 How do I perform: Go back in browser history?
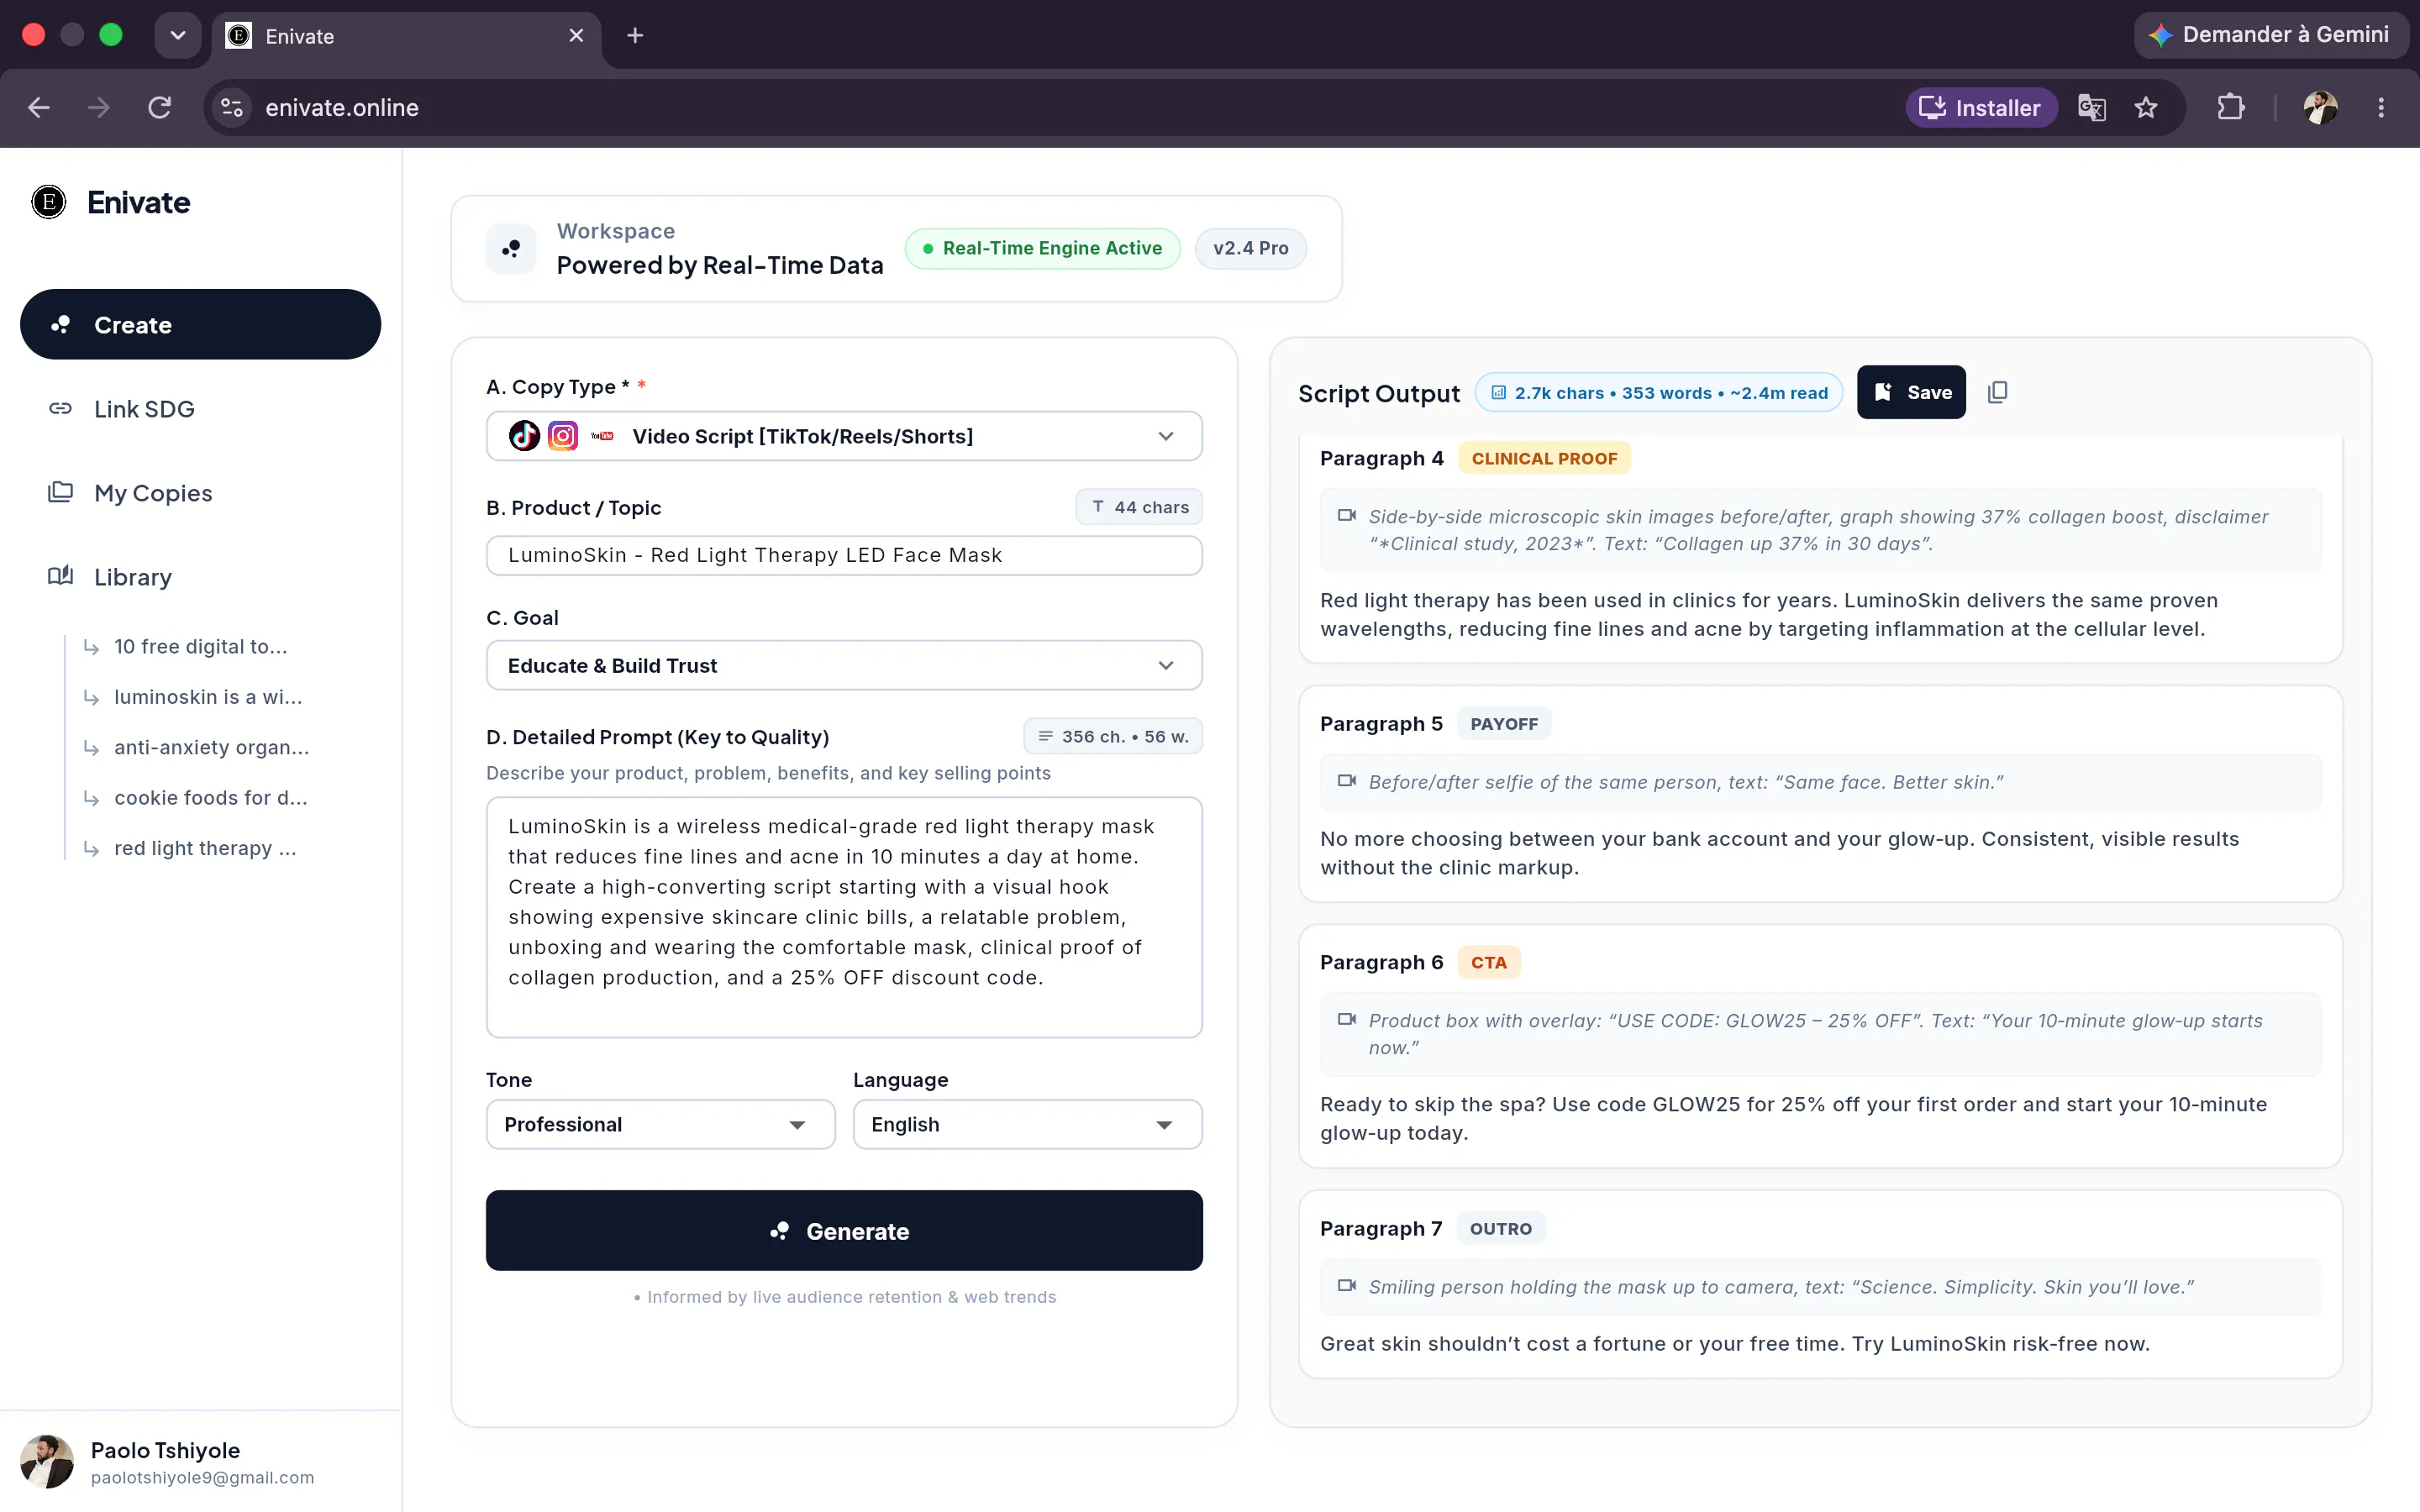tap(39, 108)
